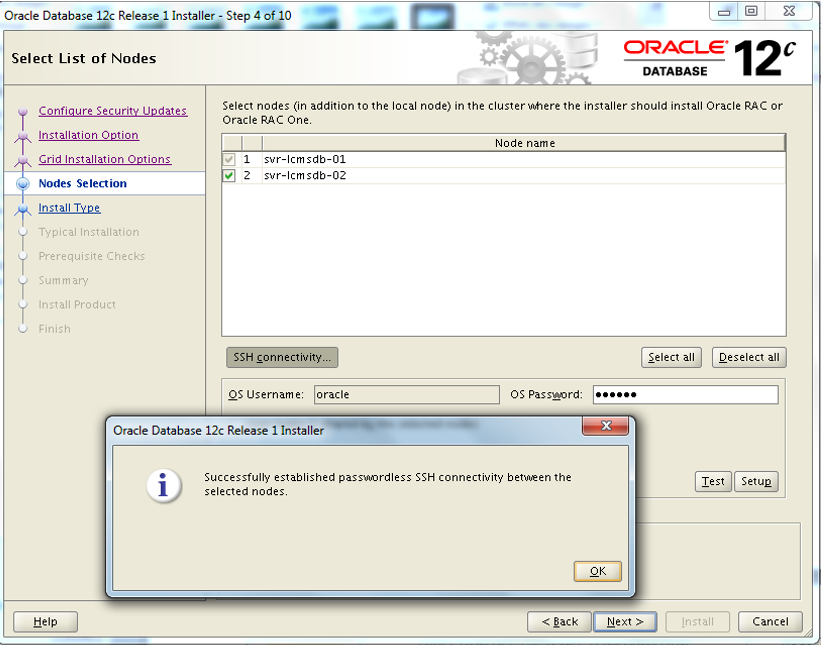Click the Help button

[45, 621]
